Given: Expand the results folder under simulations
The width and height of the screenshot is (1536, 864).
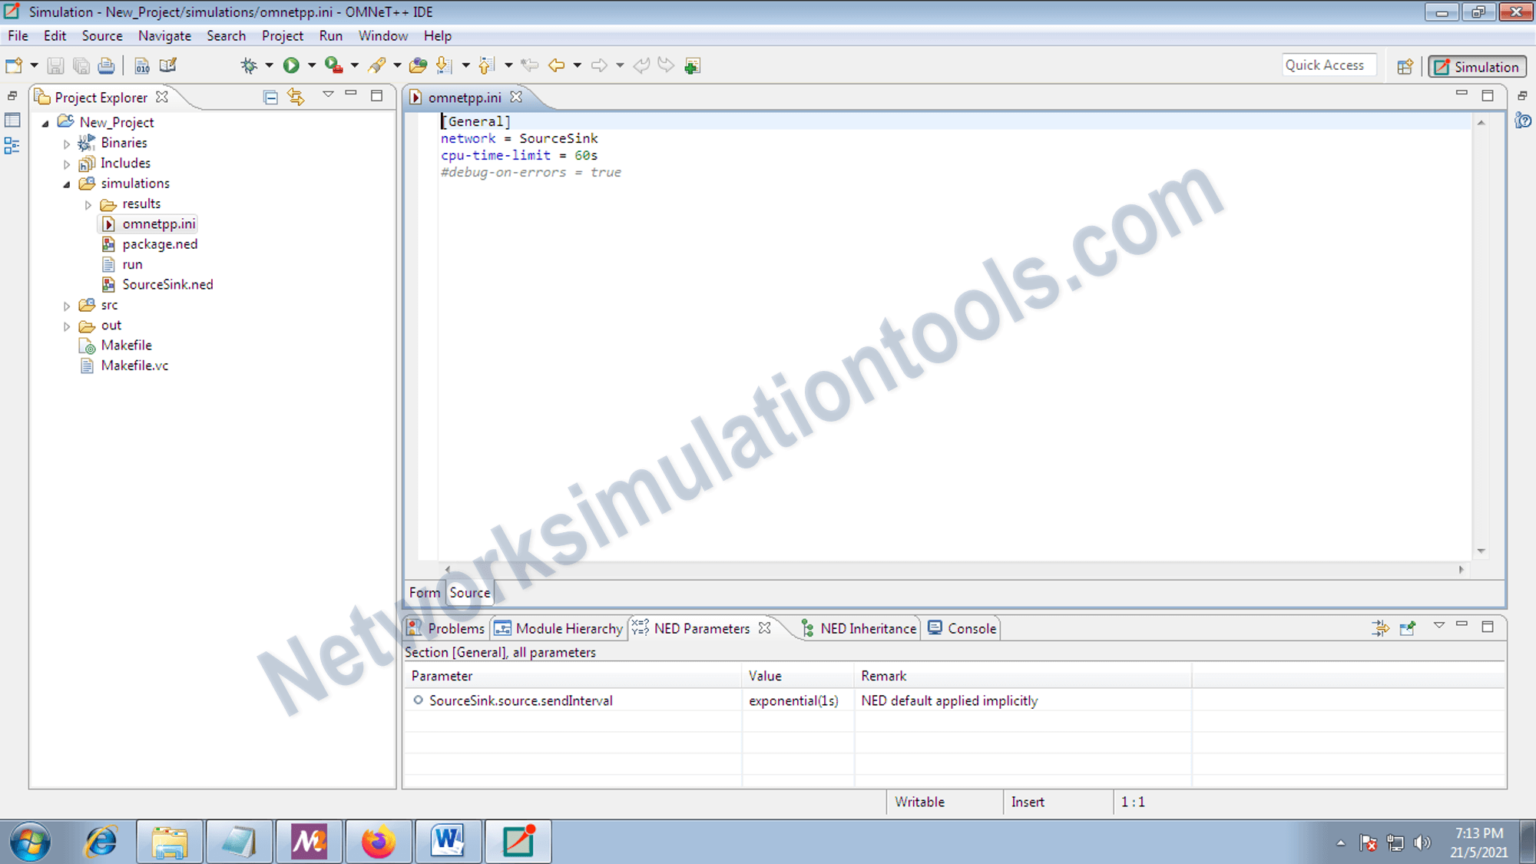Looking at the screenshot, I should 88,203.
